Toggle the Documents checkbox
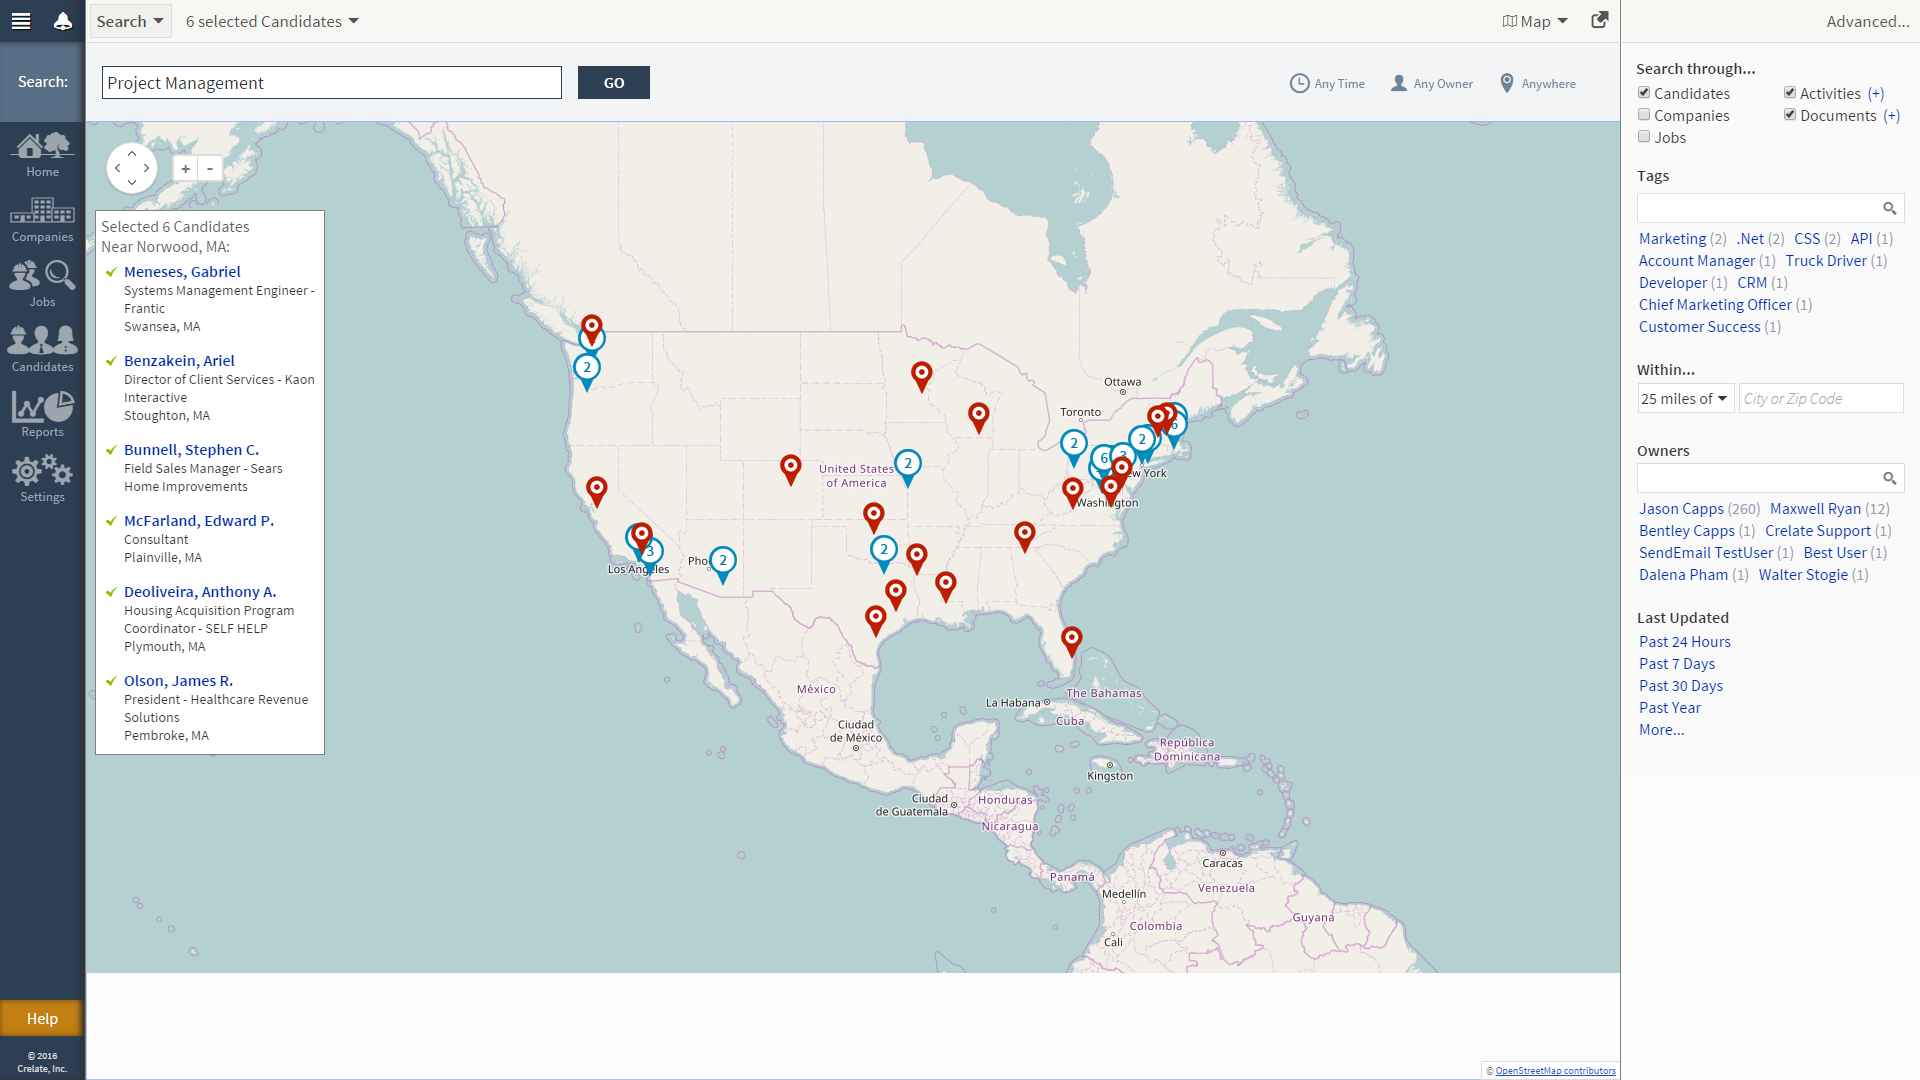 [x=1790, y=115]
